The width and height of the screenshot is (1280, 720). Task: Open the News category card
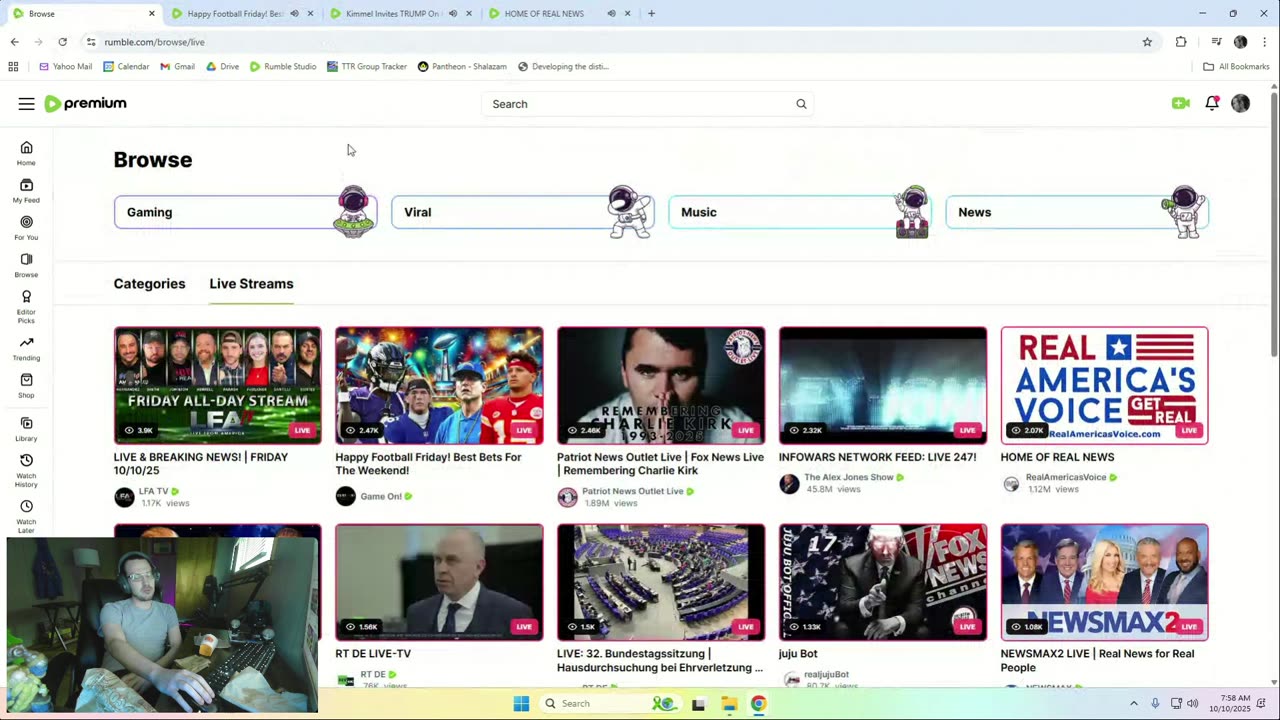(1076, 212)
